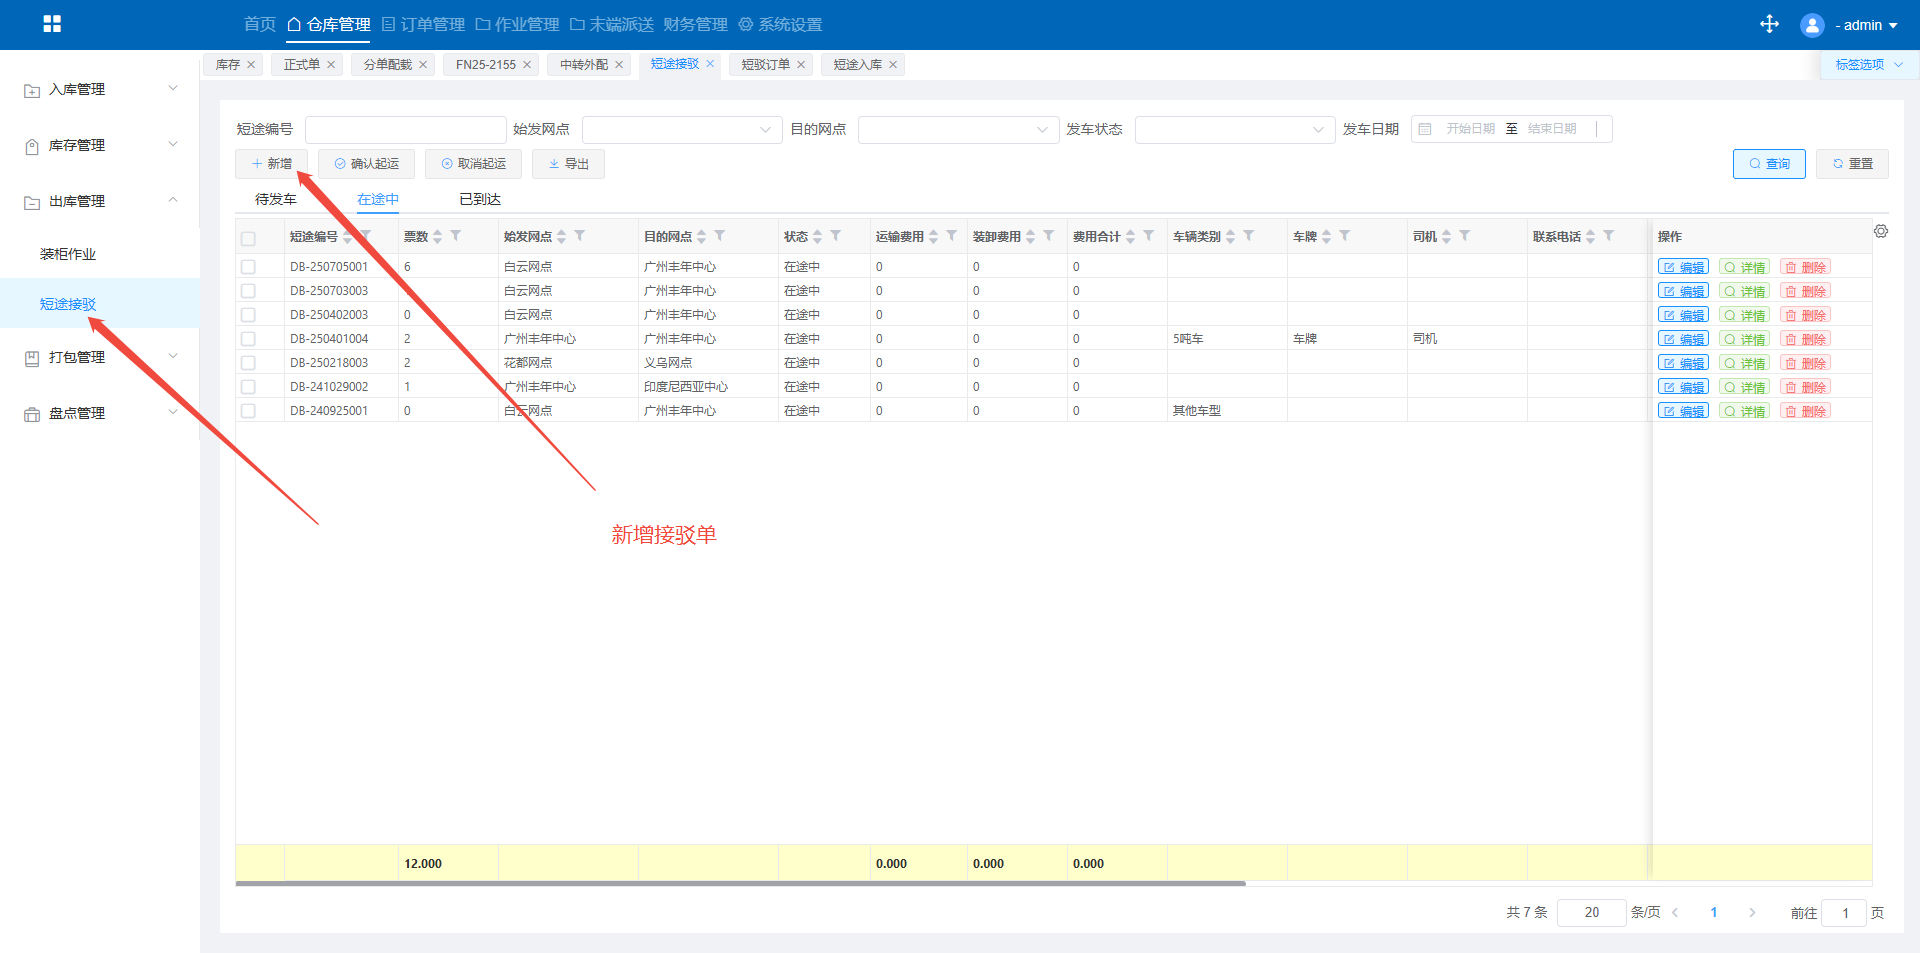The width and height of the screenshot is (1920, 953).
Task: Check the row DB-250705001 checkbox
Action: tap(248, 267)
